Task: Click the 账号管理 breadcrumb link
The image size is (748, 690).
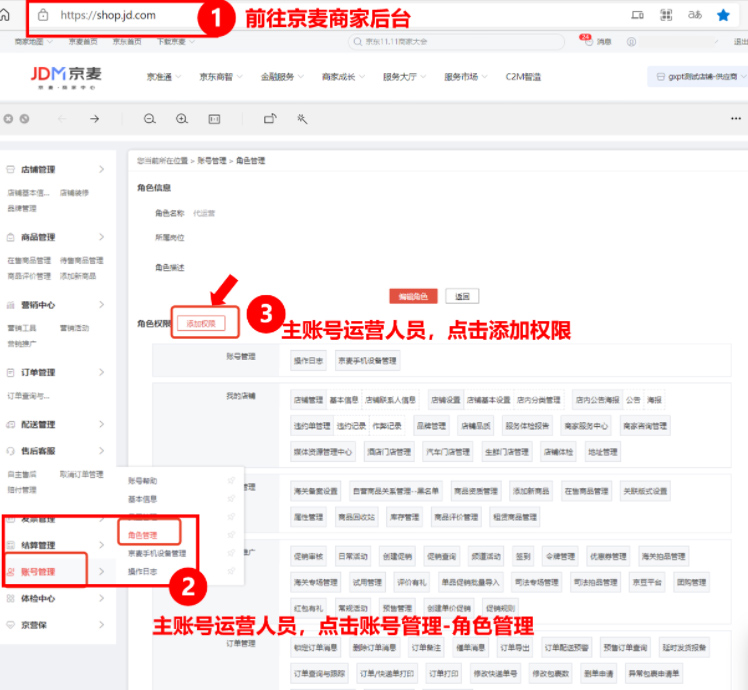Action: coord(212,161)
